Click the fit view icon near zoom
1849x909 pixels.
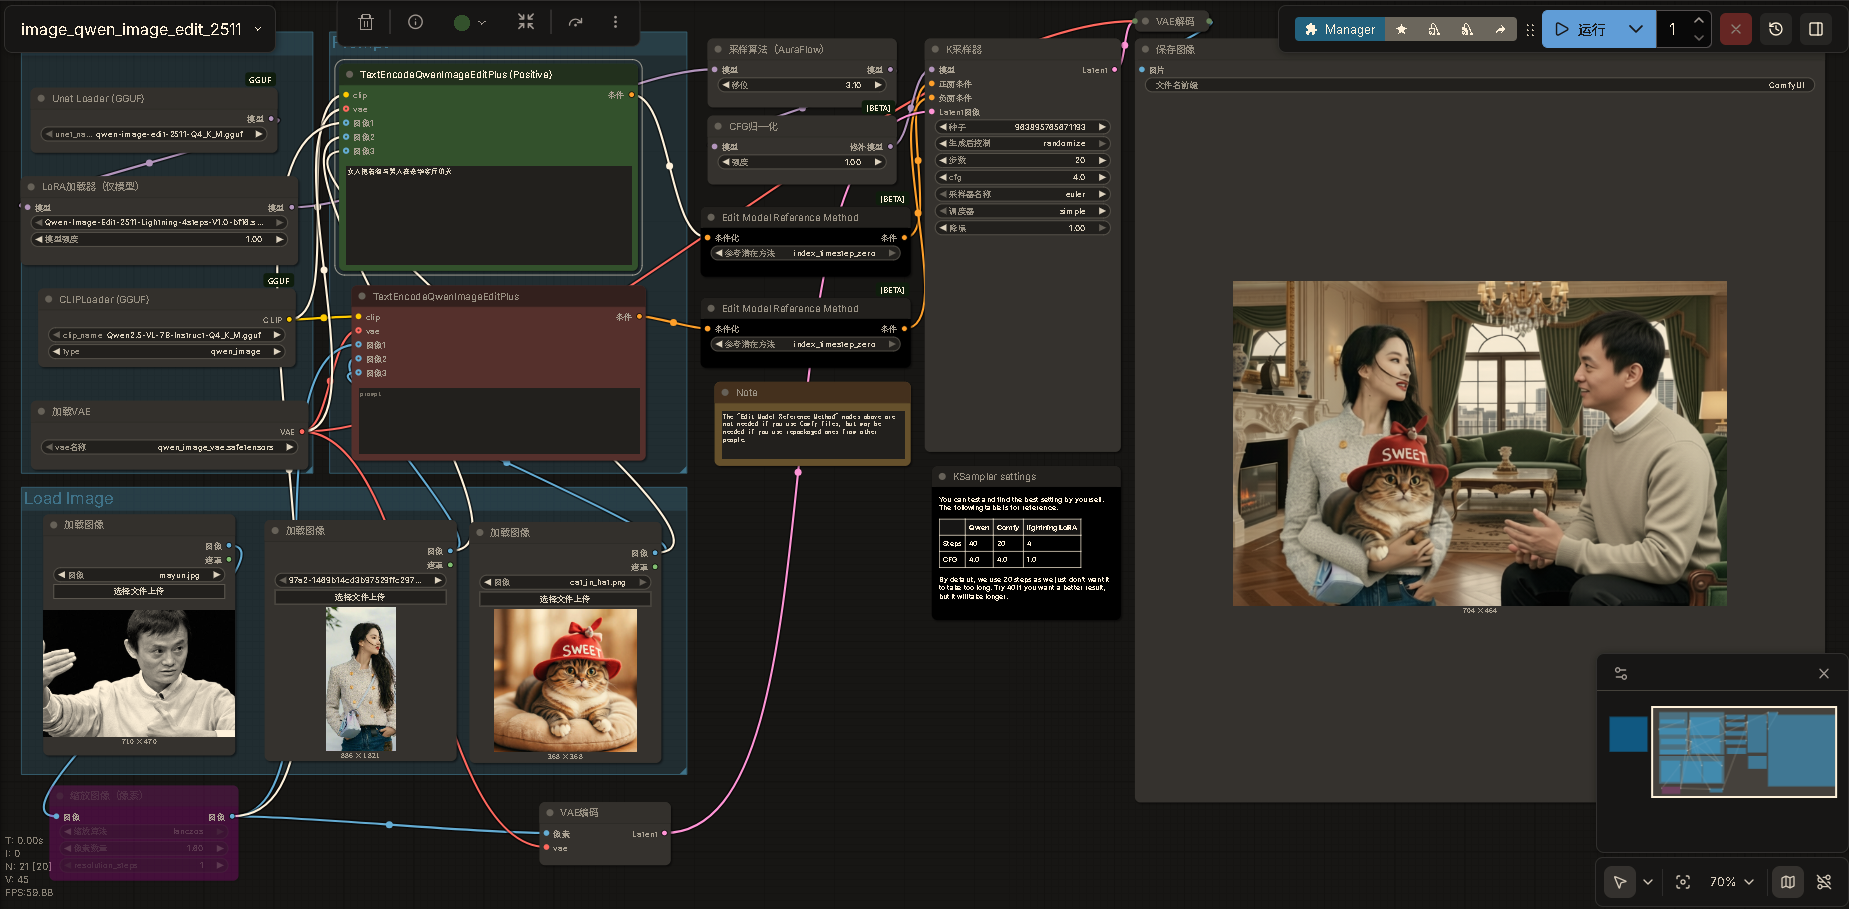coord(1683,882)
